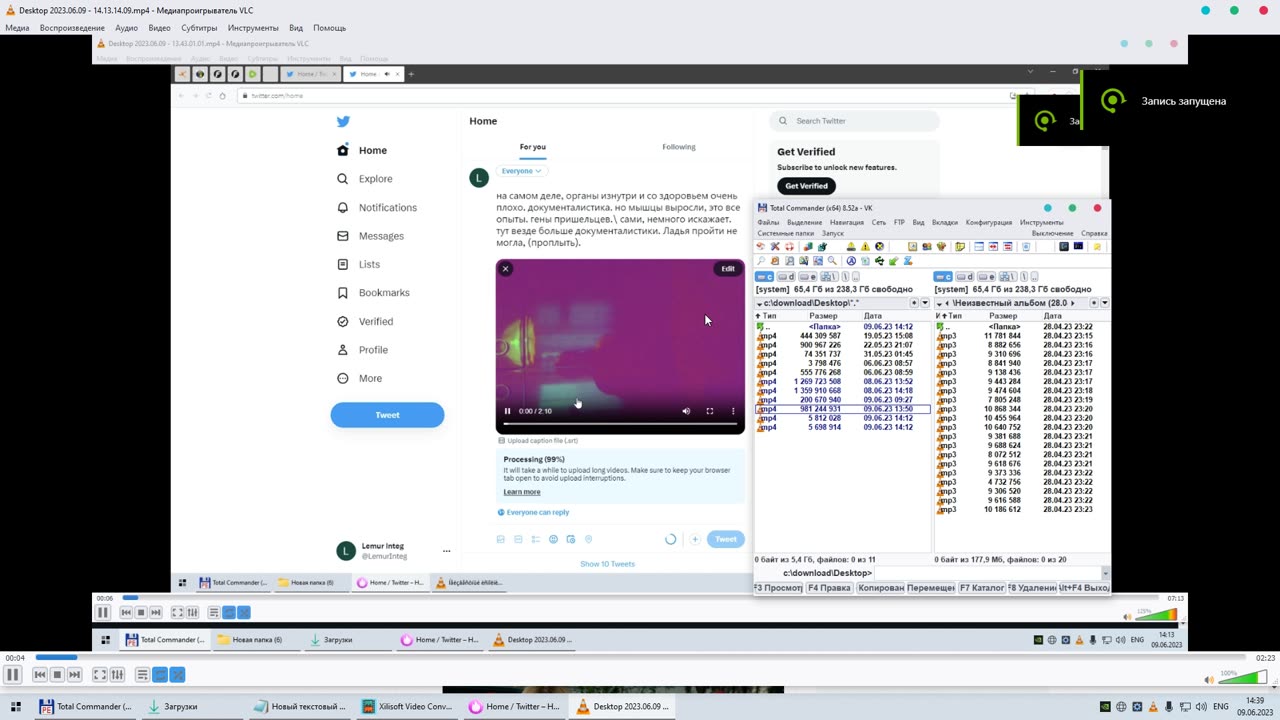Mute the tweet's embedded video
This screenshot has width=1280, height=720.
pyautogui.click(x=686, y=411)
